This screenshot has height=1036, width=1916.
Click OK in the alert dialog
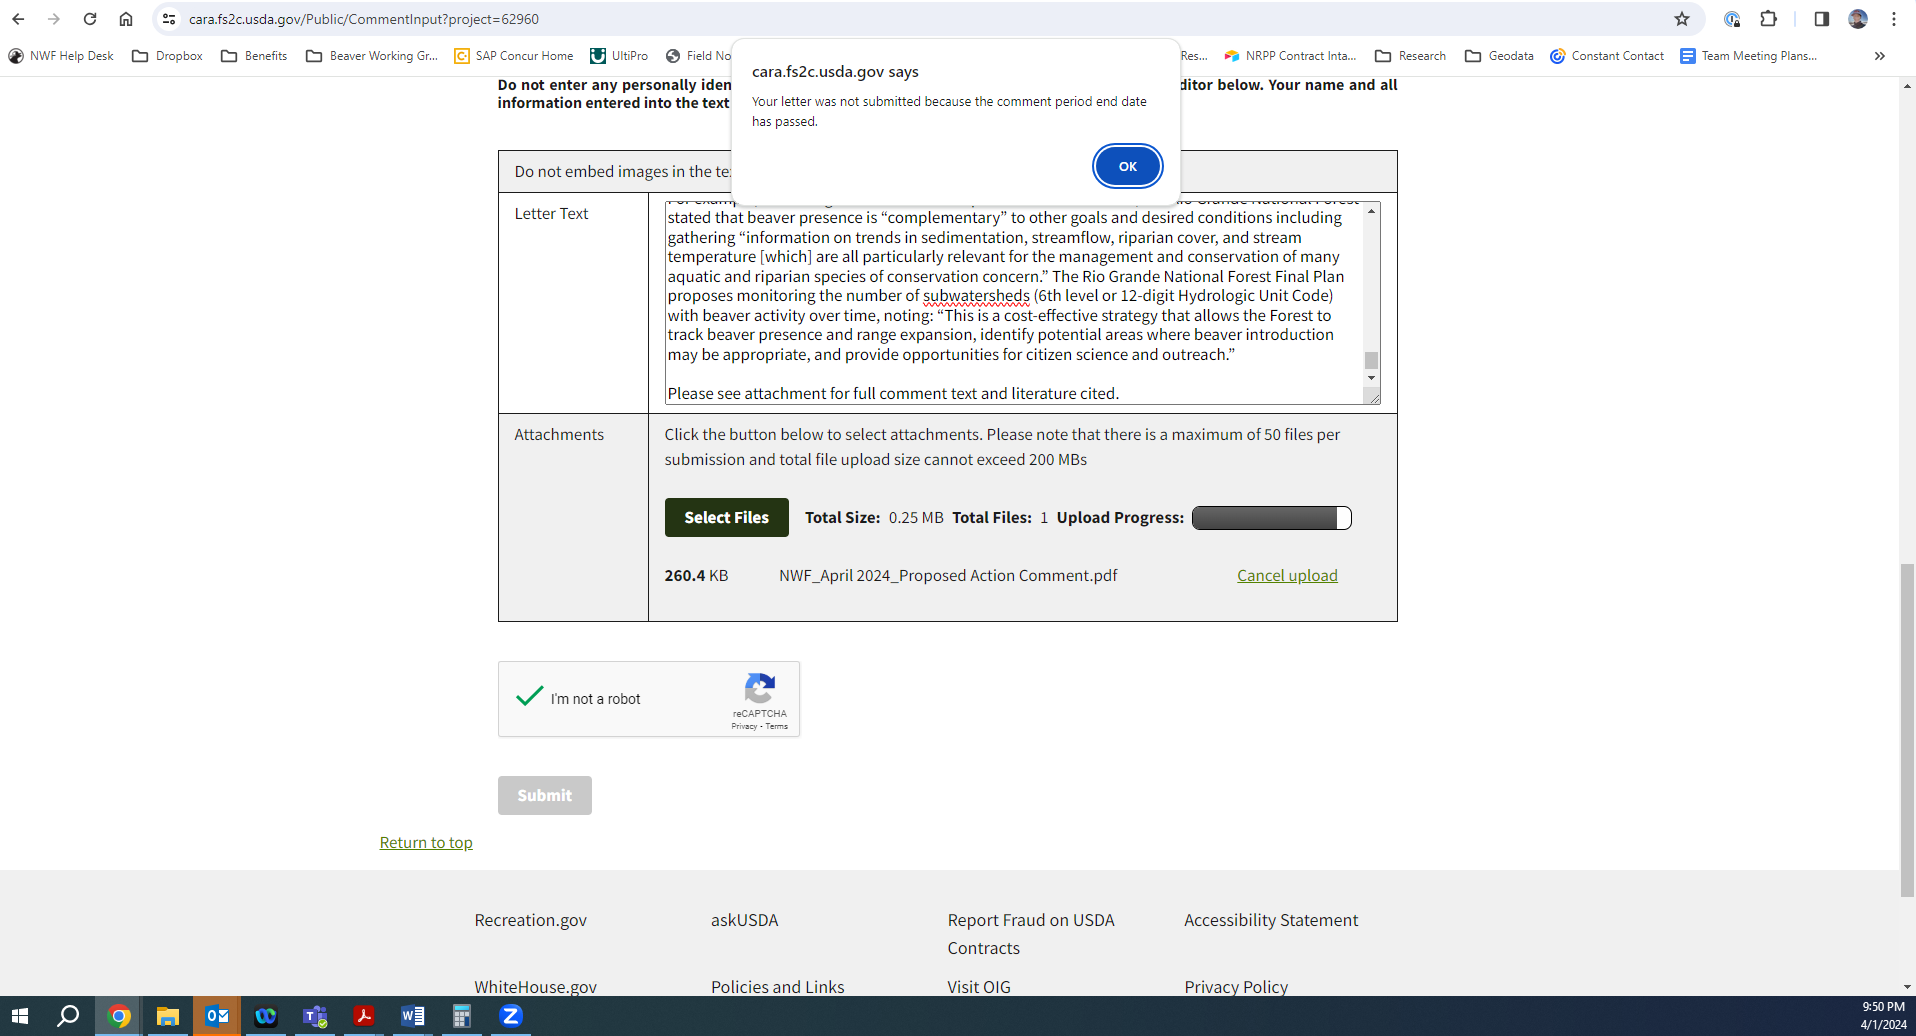click(1127, 166)
